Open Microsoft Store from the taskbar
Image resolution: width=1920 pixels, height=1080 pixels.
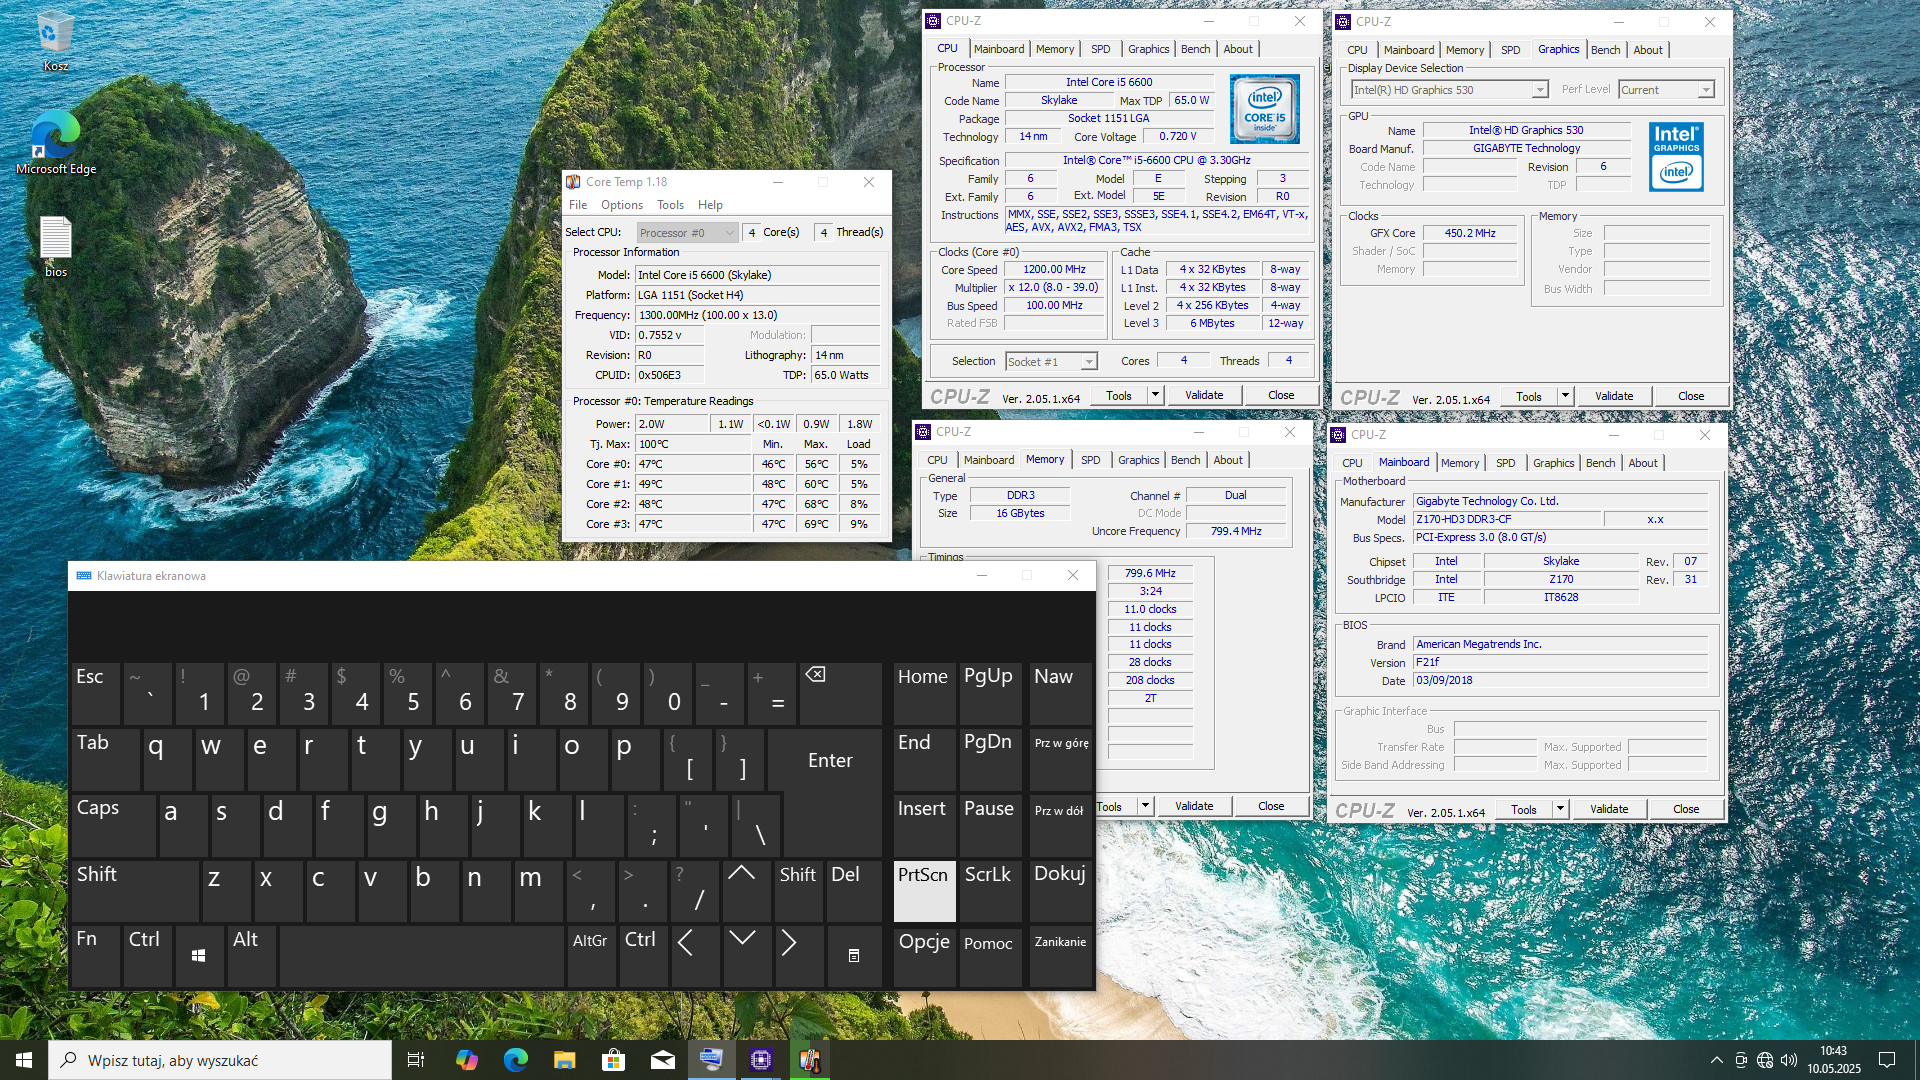(613, 1060)
